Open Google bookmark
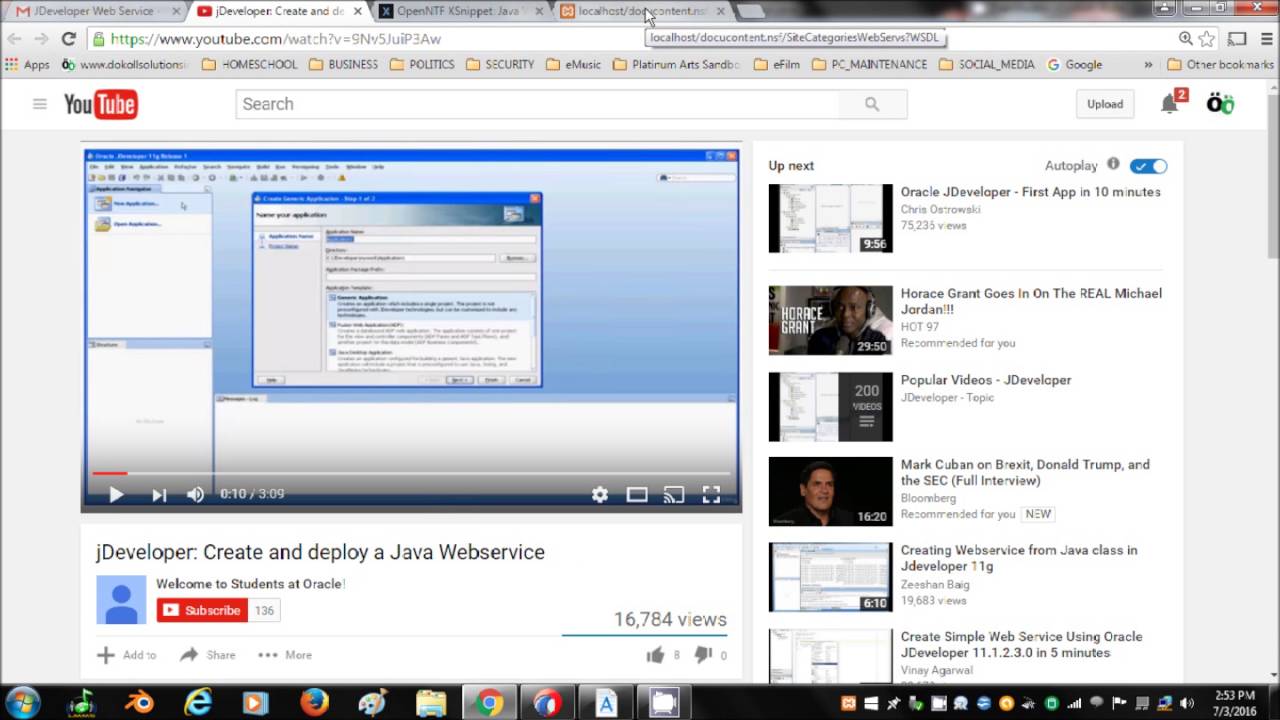This screenshot has width=1280, height=720. 1074,64
